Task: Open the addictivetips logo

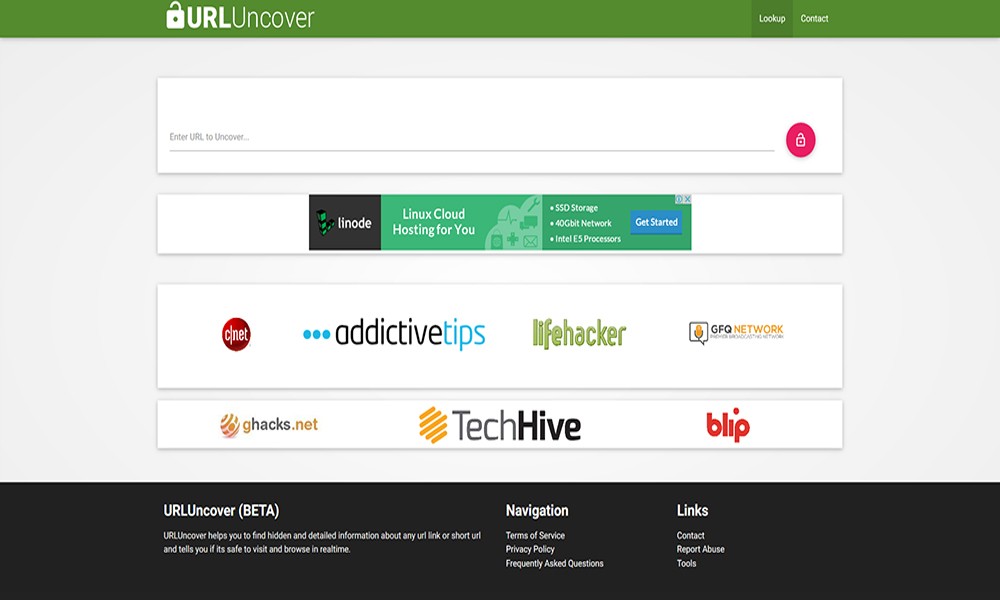Action: (x=394, y=334)
